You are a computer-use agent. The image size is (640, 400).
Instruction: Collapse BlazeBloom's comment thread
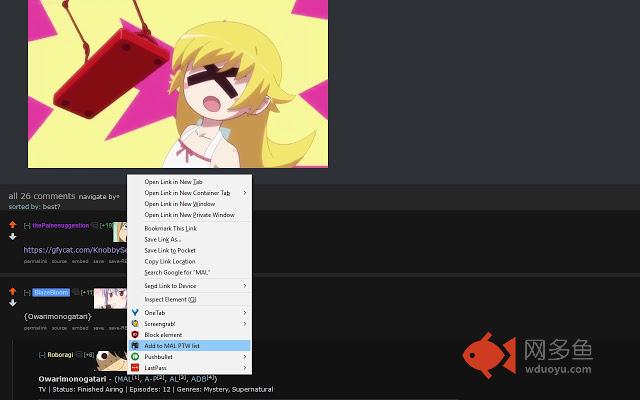tap(27, 292)
